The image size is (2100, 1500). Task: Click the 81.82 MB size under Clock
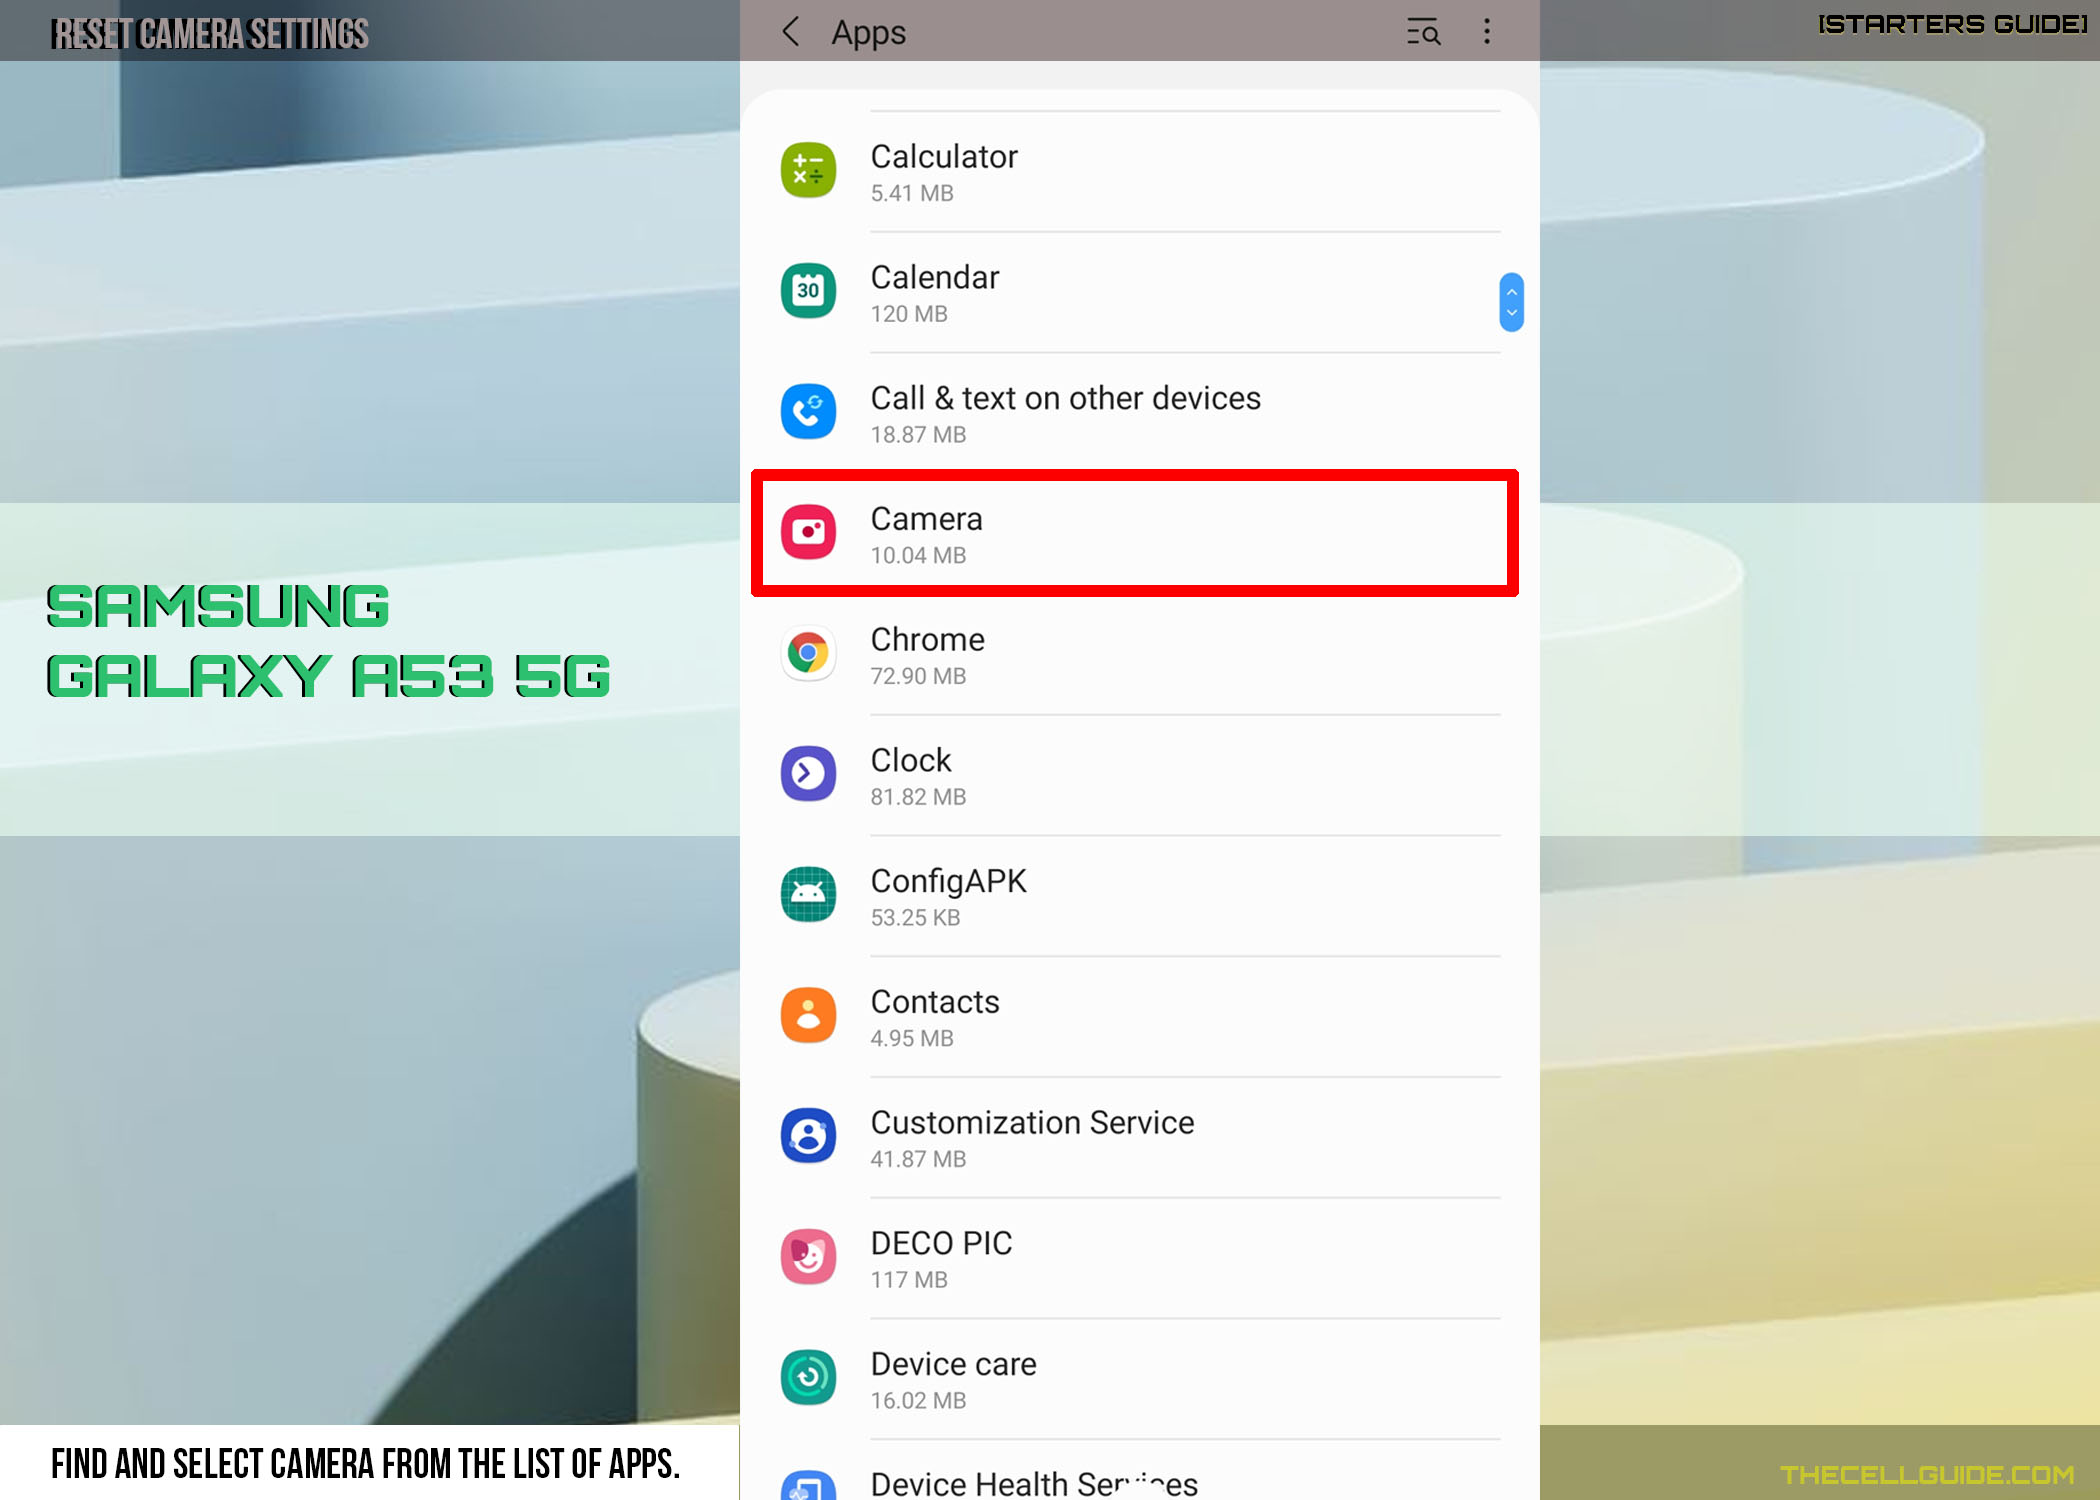[x=918, y=797]
